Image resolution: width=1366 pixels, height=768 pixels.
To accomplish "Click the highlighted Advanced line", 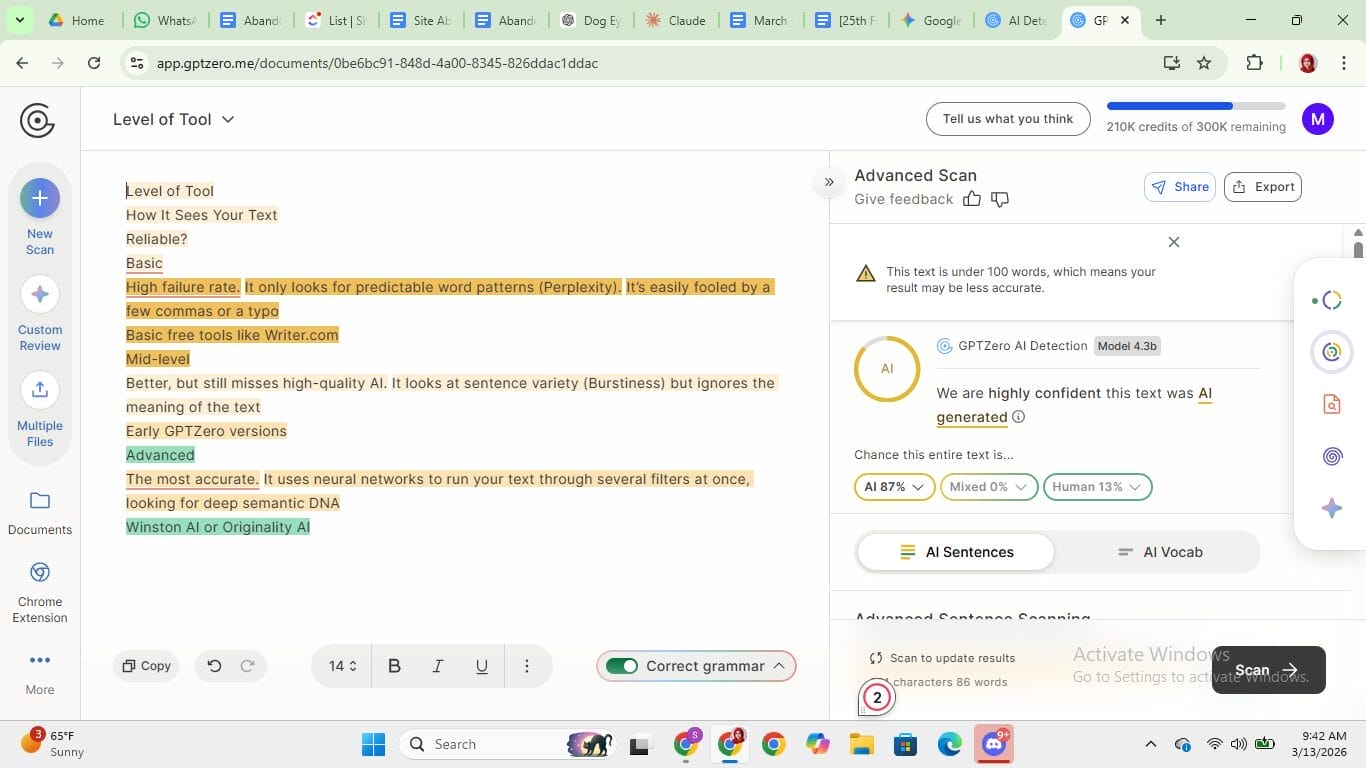I will click(160, 455).
